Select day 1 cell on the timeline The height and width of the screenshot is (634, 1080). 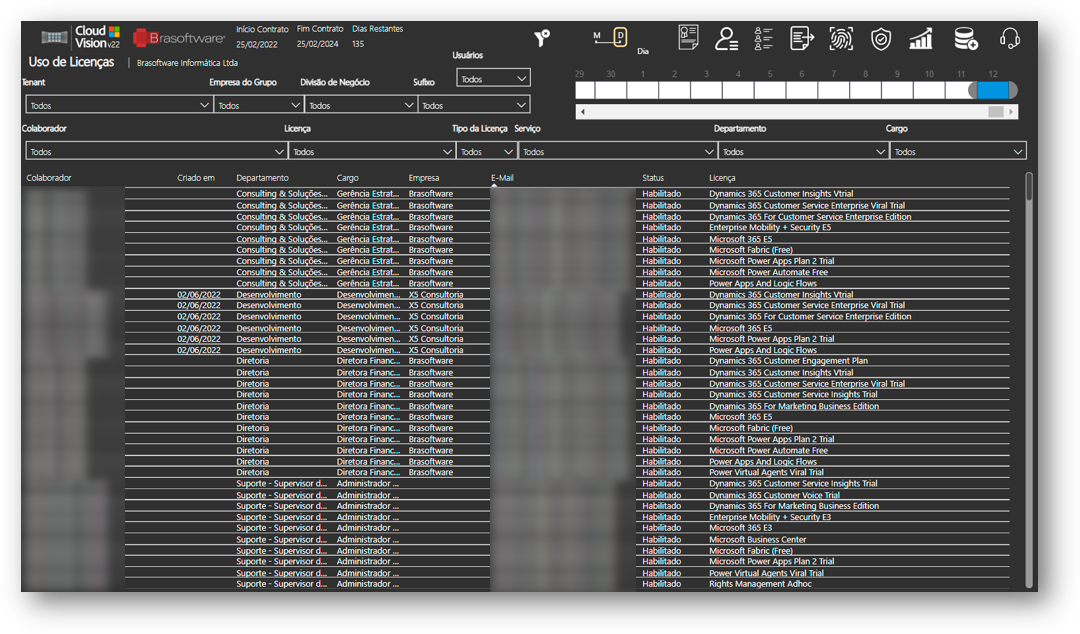pyautogui.click(x=643, y=90)
